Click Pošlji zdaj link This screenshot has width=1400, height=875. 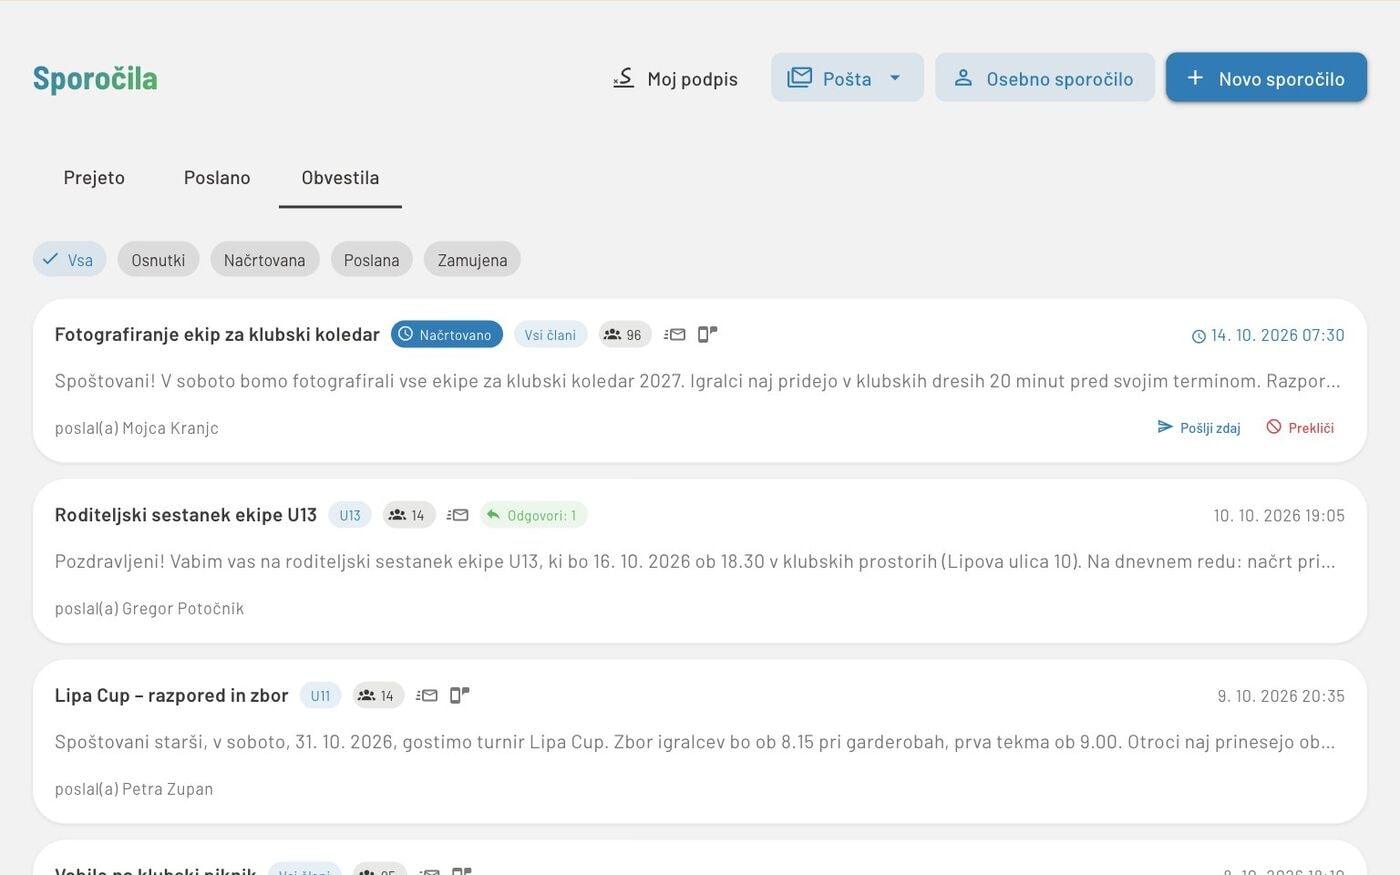pyautogui.click(x=1198, y=427)
